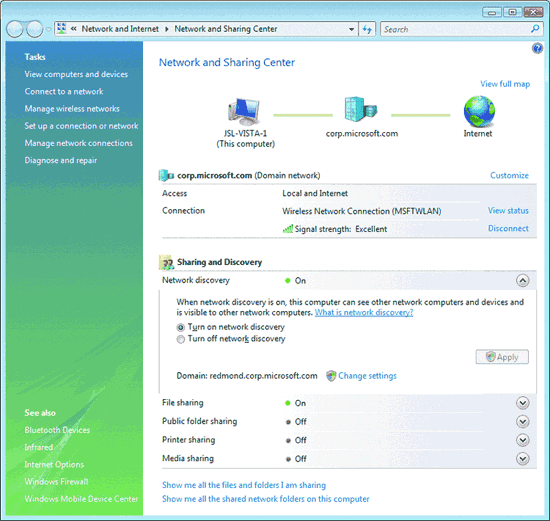
Task: Click Network and Sharing Center breadcrumb
Action: tap(226, 29)
